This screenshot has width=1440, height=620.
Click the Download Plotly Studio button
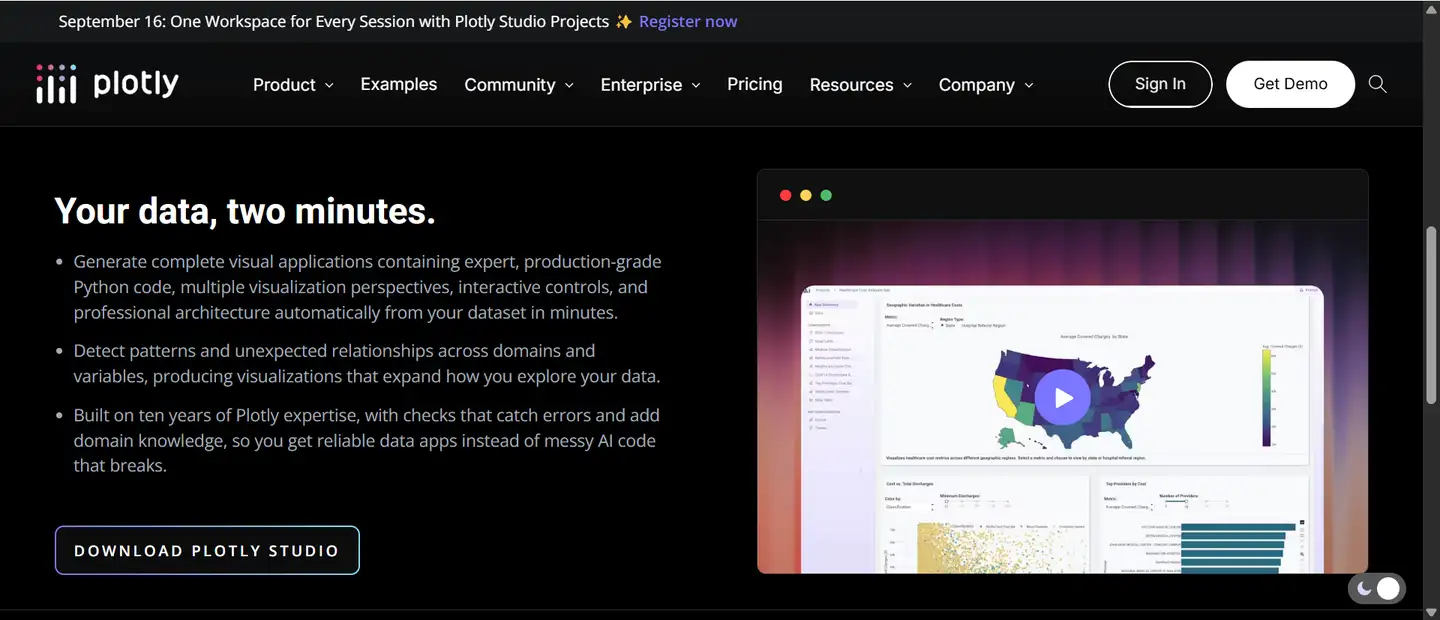[207, 550]
